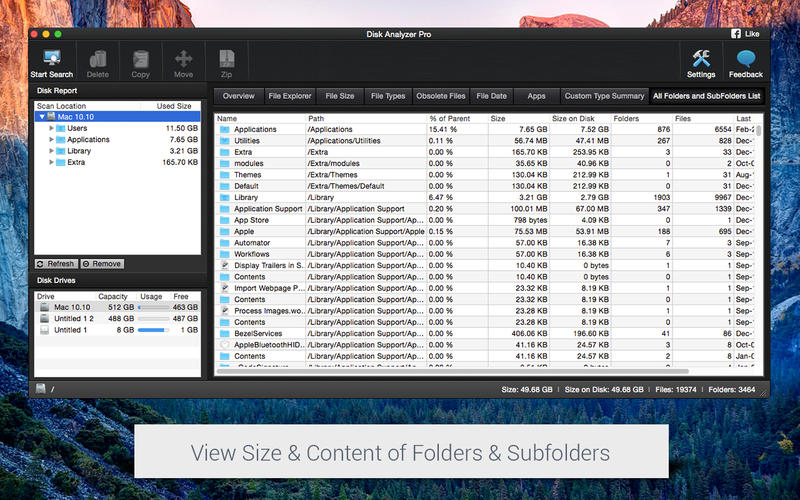Click the Zip archive icon
This screenshot has height=500, width=800.
tap(227, 59)
